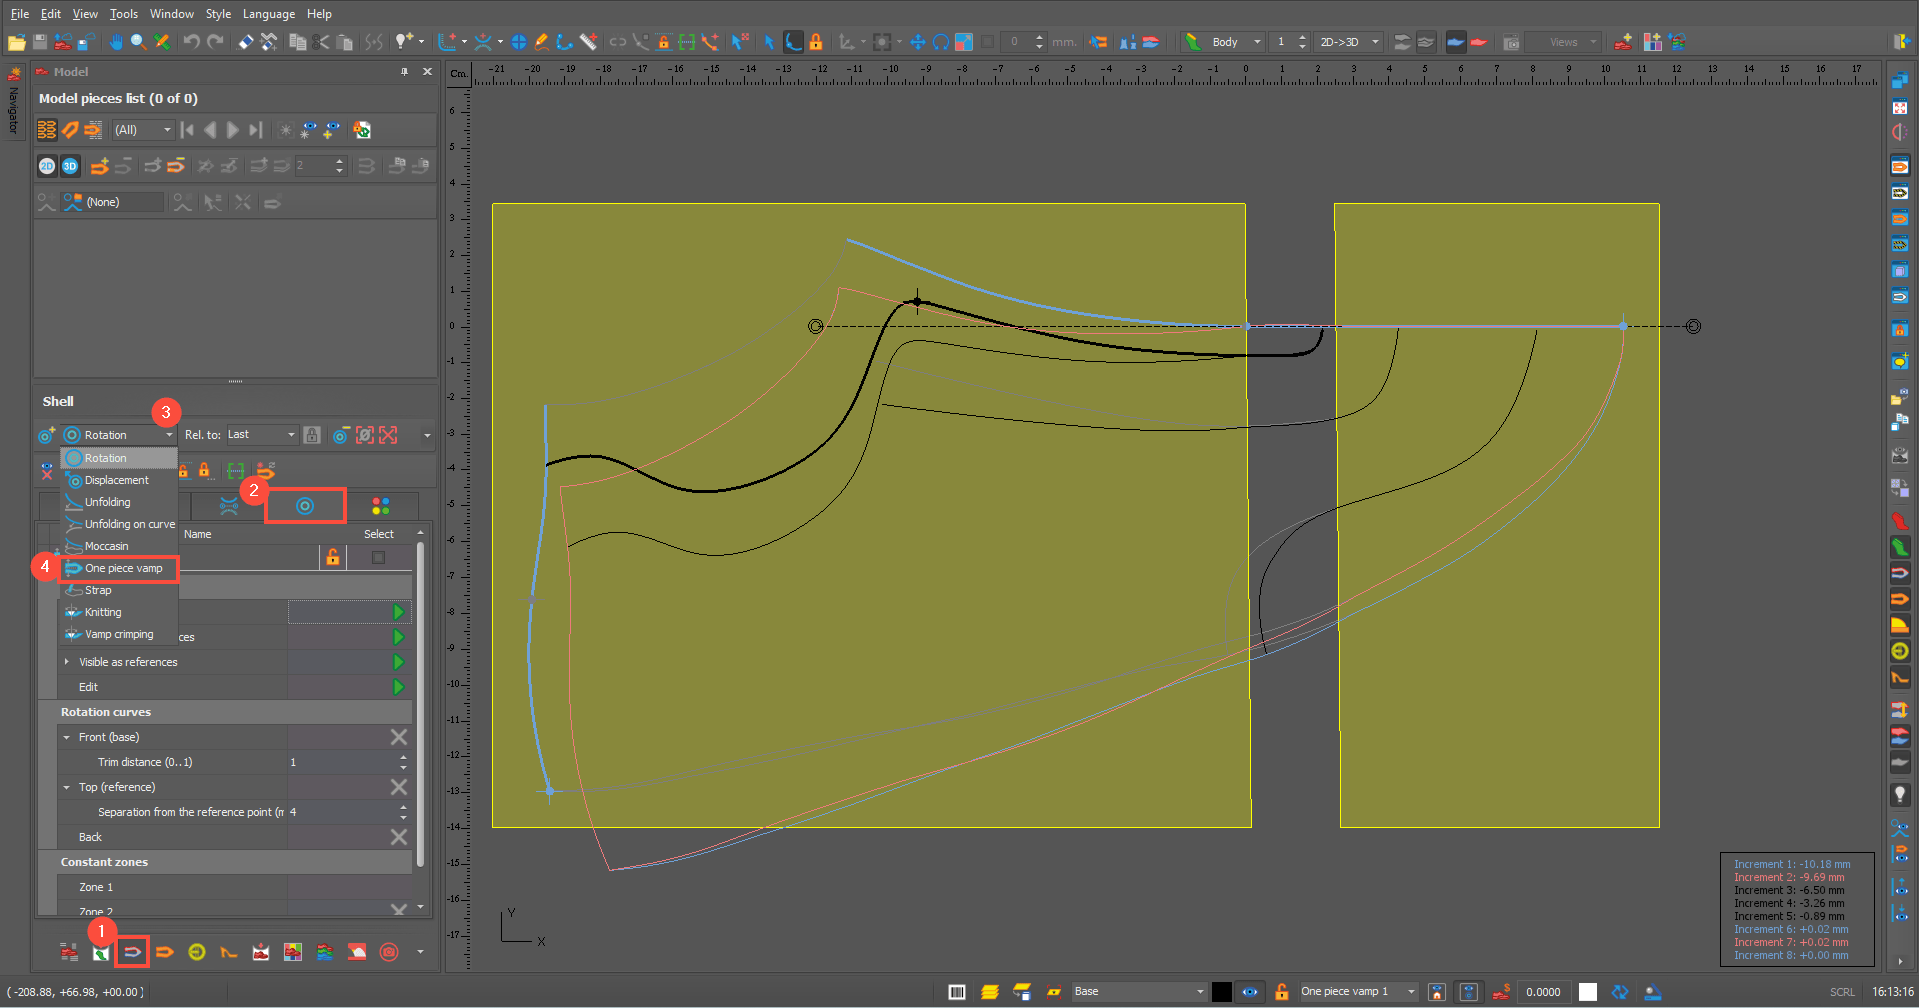Click the black color swatch in status bar
1919x1008 pixels.
1222,992
